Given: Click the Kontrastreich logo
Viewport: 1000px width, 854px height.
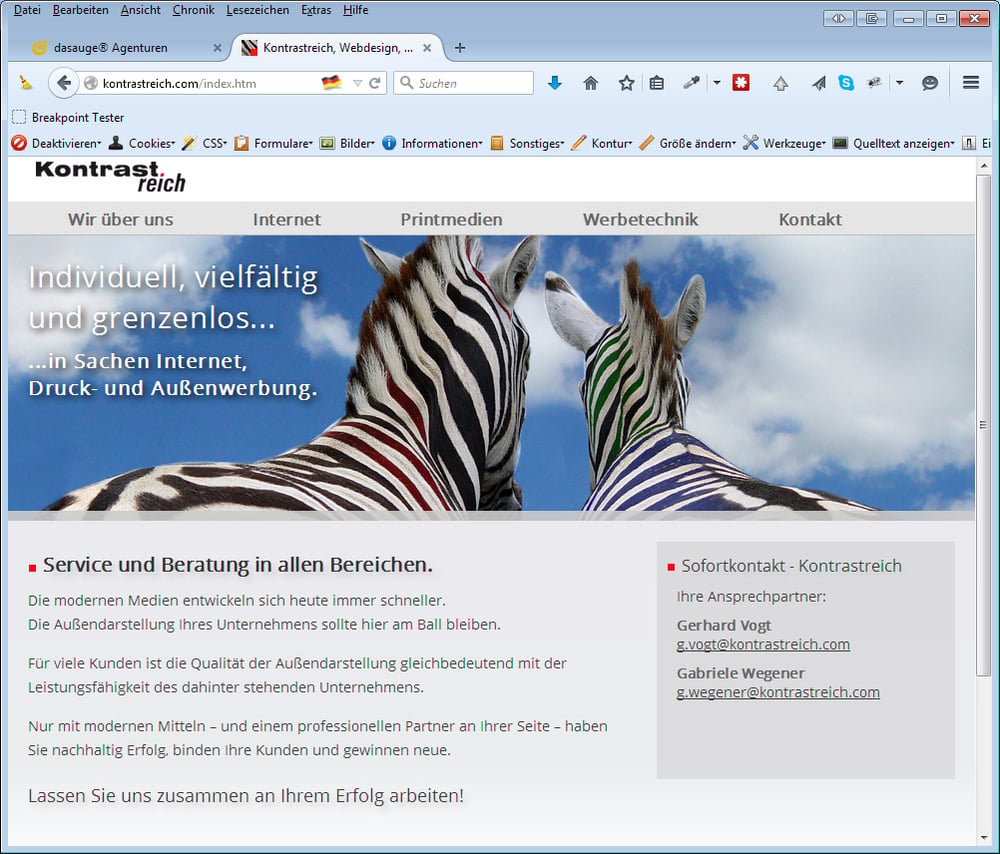Looking at the screenshot, I should (x=110, y=177).
